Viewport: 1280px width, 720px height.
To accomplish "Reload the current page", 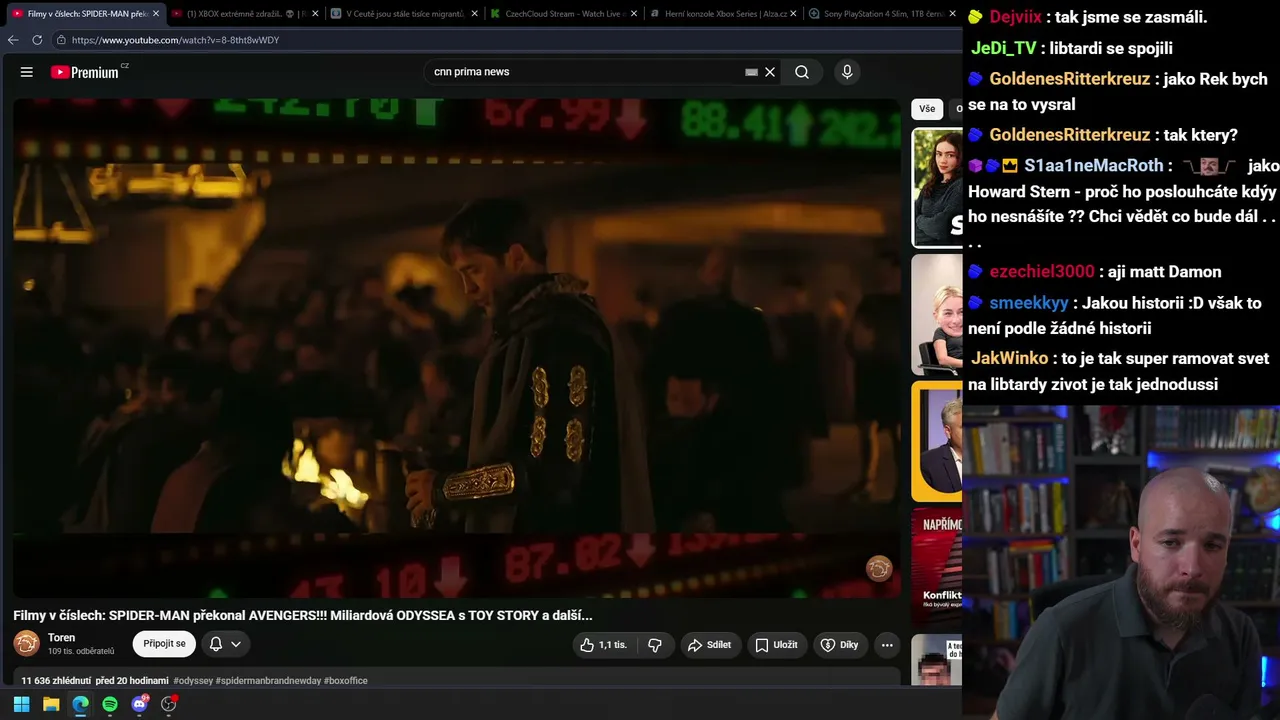I will click(x=37, y=40).
